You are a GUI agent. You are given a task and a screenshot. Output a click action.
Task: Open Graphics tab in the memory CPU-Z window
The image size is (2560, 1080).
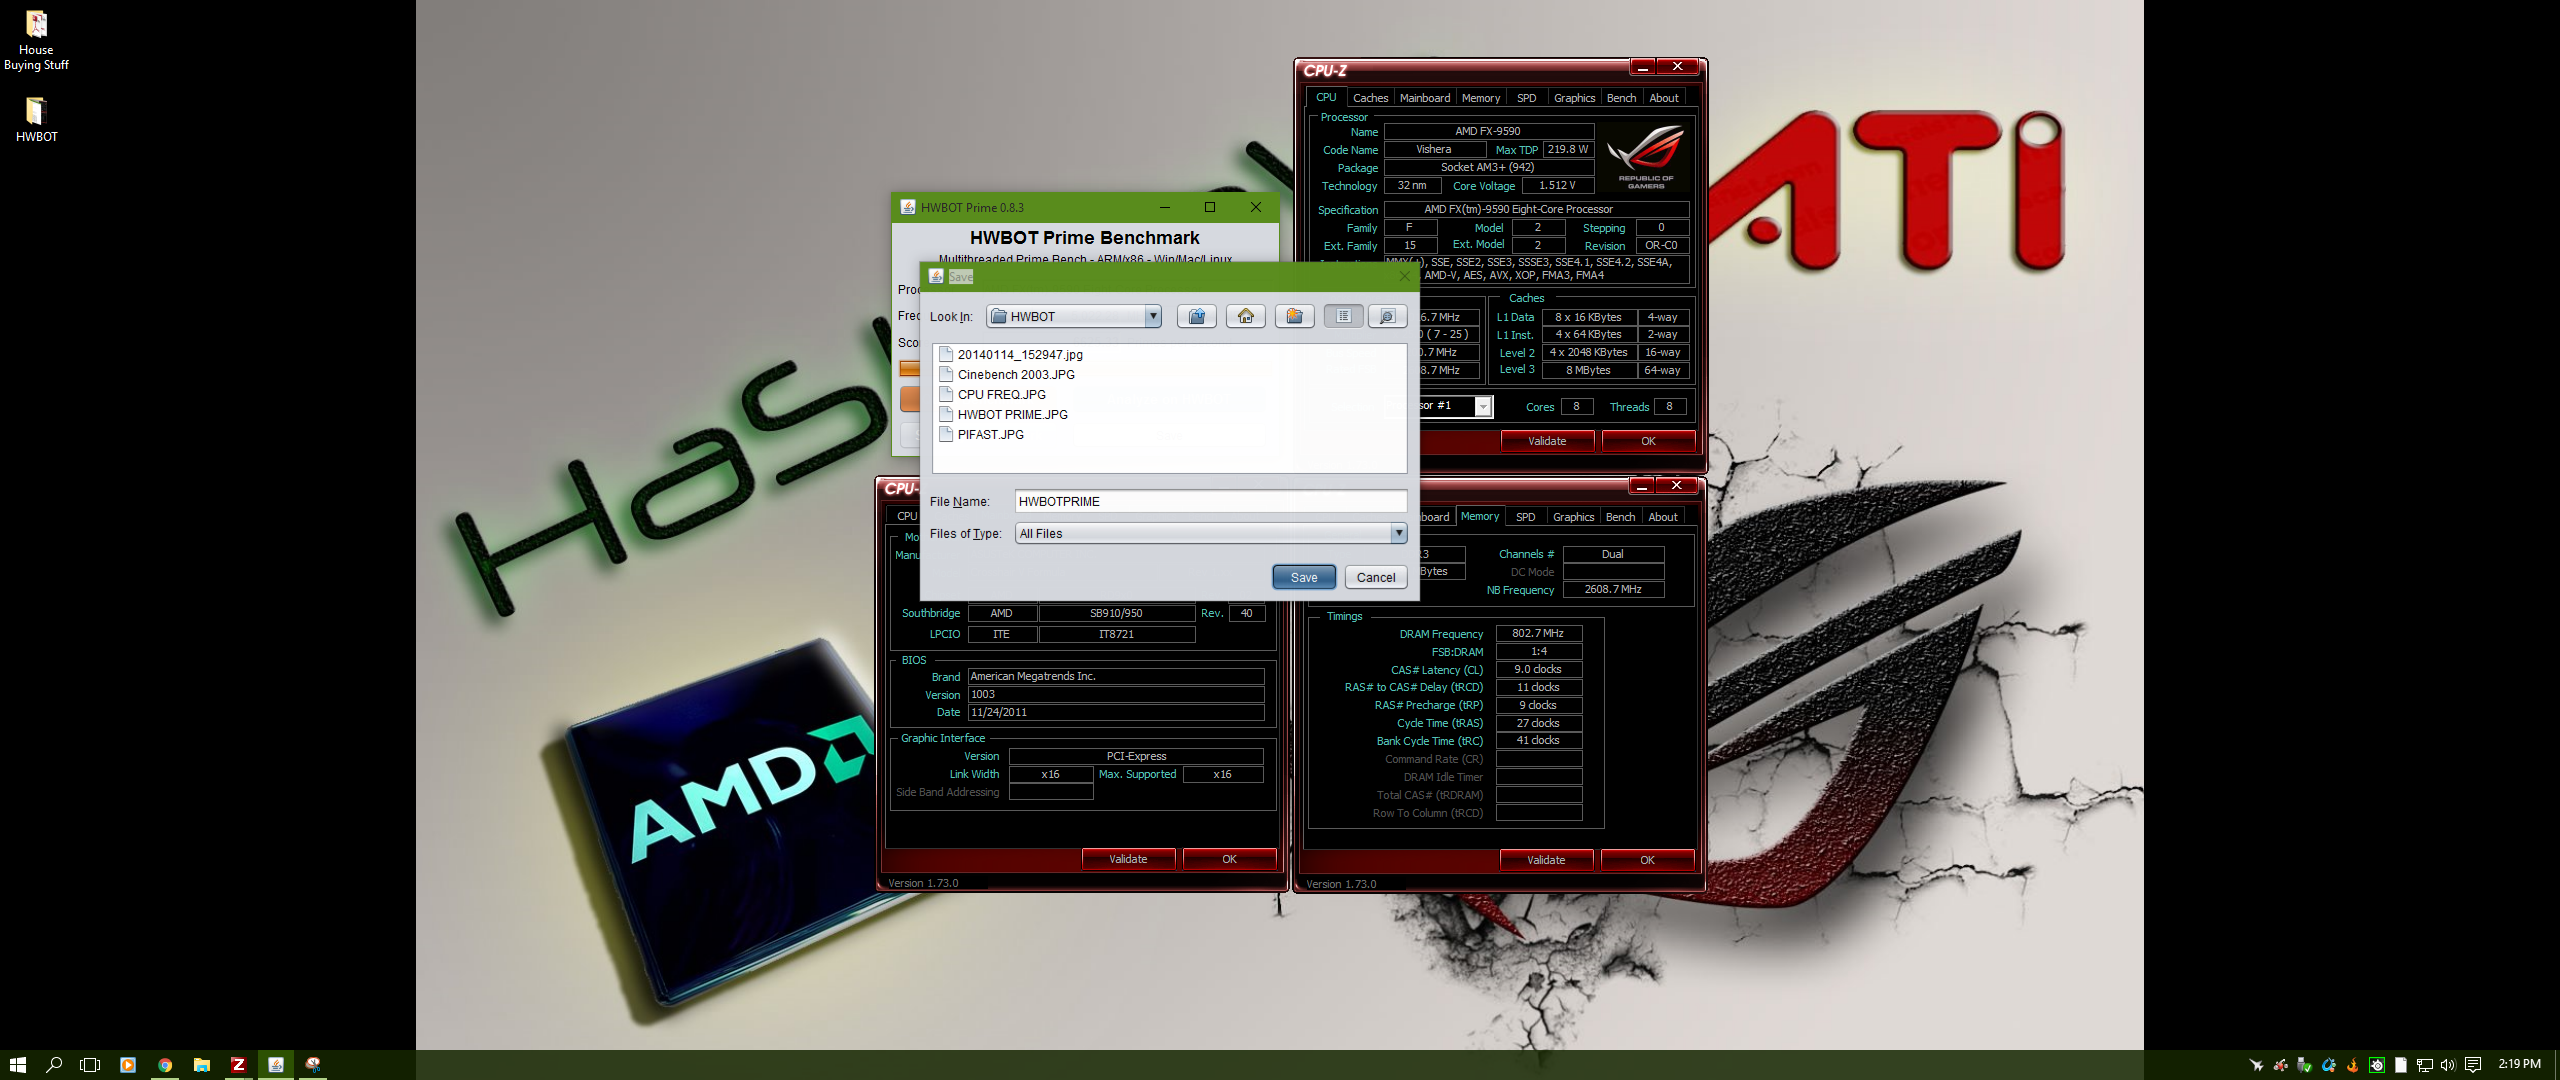pos(1573,517)
